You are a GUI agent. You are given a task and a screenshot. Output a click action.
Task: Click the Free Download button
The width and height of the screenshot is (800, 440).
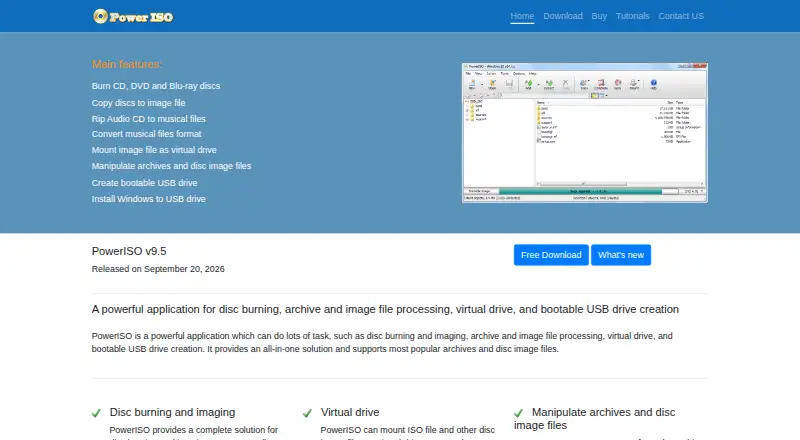pyautogui.click(x=551, y=255)
